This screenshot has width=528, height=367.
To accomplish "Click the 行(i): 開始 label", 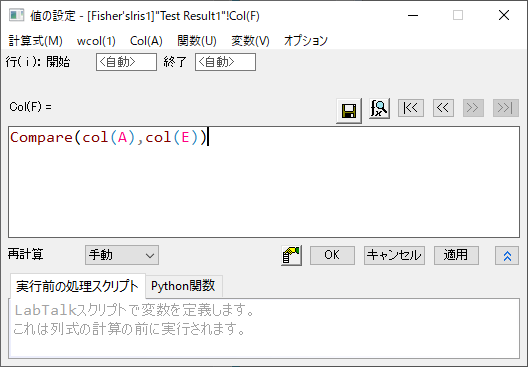I will [38, 62].
